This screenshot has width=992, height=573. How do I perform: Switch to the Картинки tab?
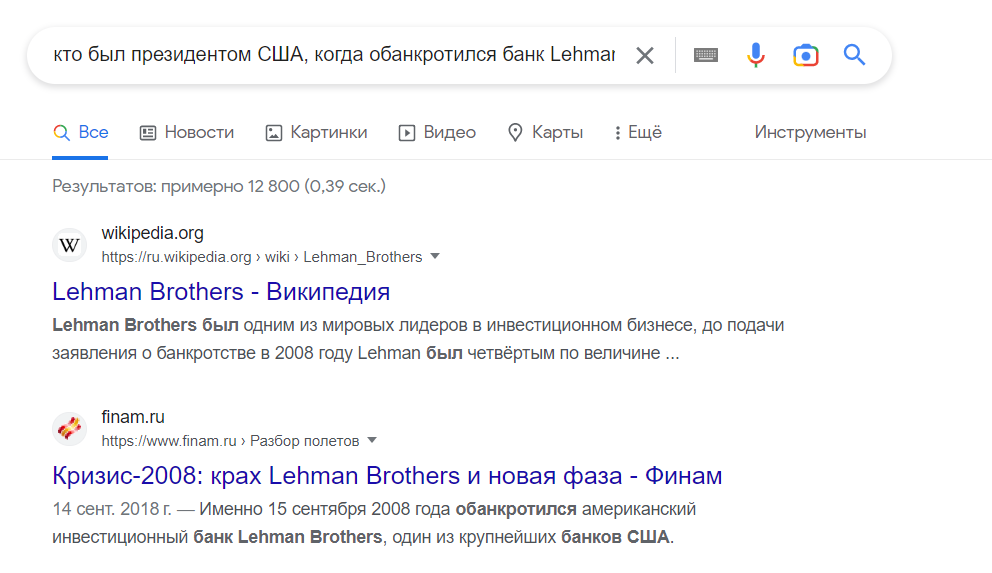316,132
